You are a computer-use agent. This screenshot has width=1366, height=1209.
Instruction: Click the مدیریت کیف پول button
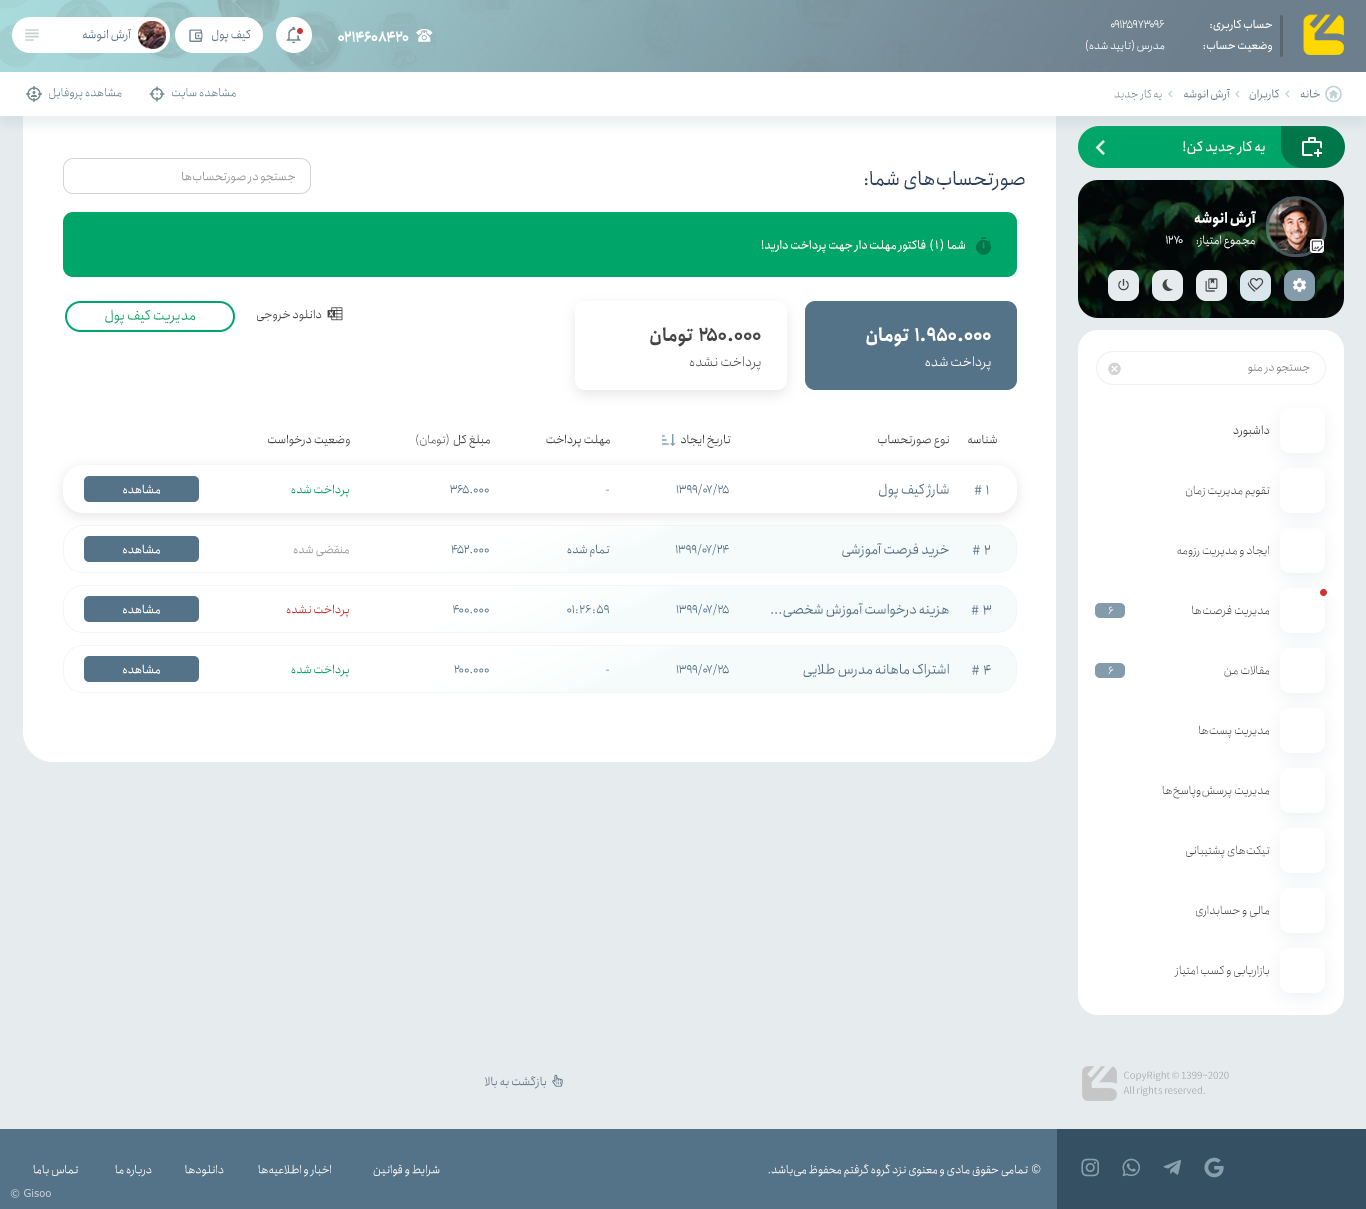tap(150, 316)
